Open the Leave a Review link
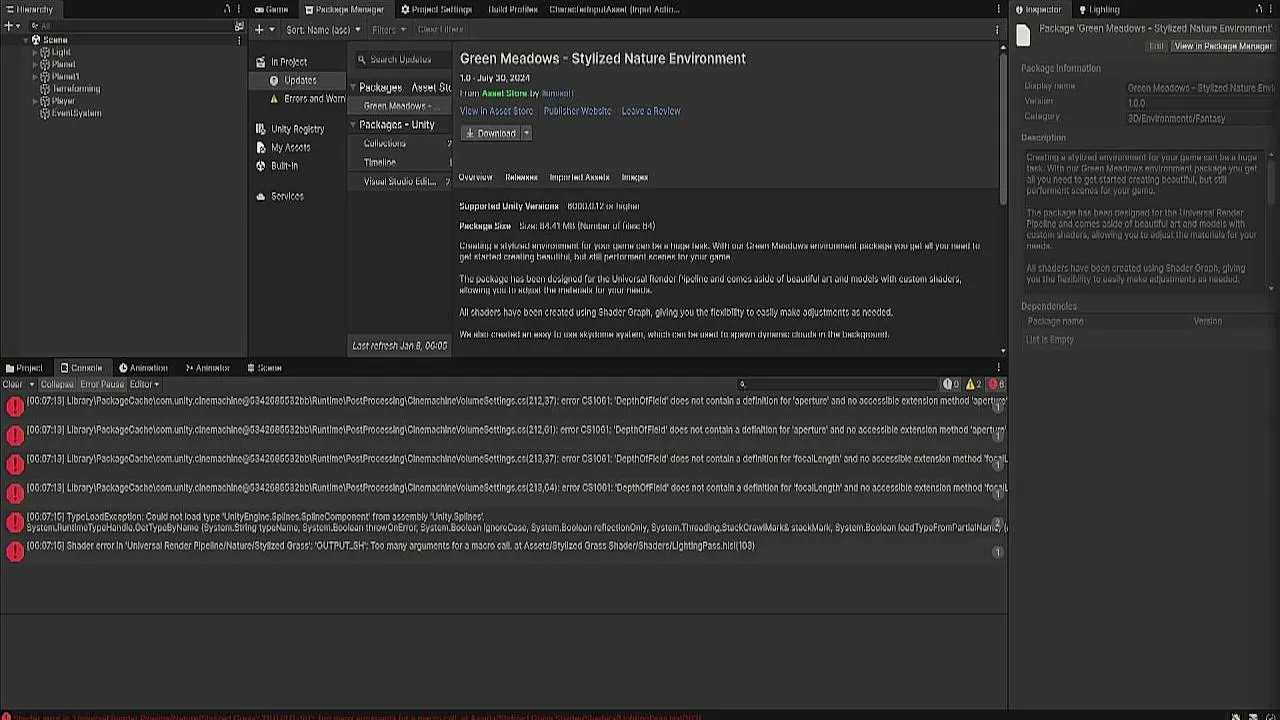The width and height of the screenshot is (1280, 720). click(651, 111)
